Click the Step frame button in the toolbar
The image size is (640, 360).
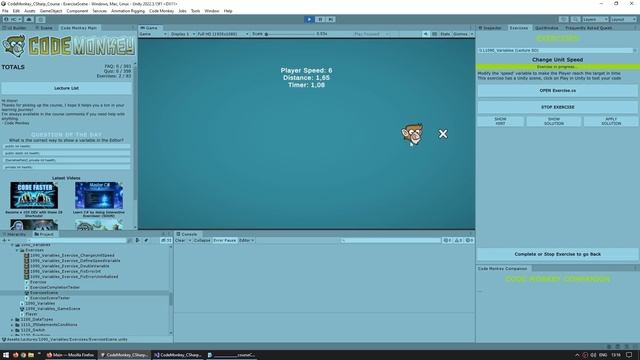point(331,19)
